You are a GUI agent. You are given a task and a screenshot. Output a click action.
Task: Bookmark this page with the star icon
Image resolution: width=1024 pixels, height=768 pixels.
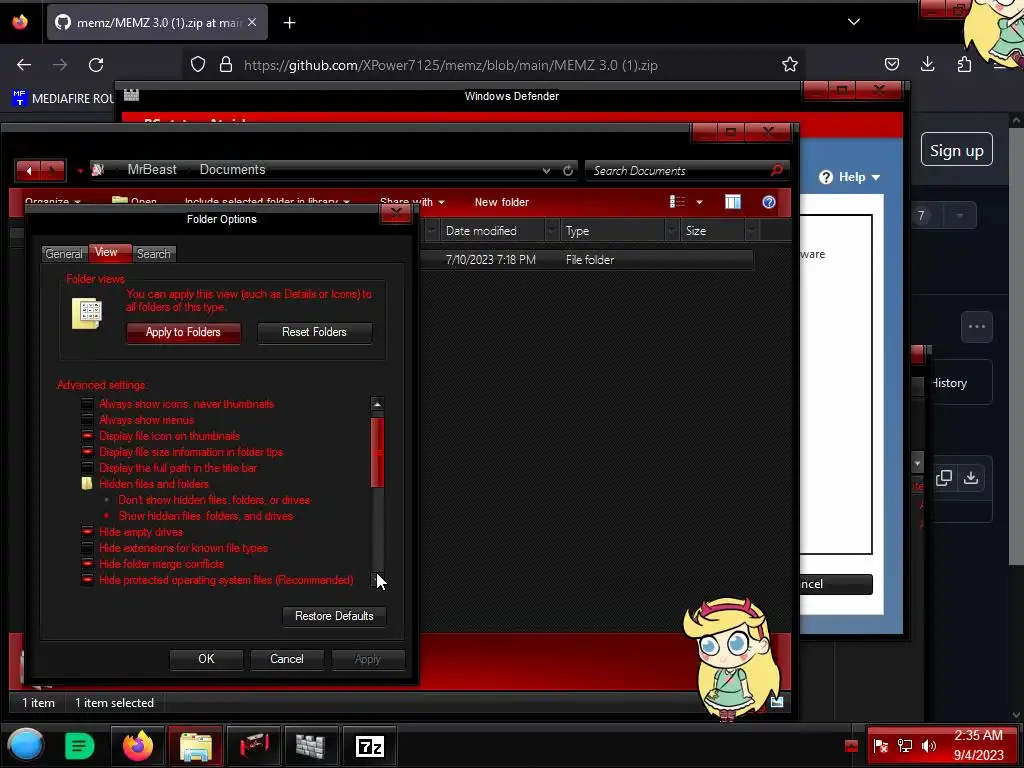tap(790, 64)
